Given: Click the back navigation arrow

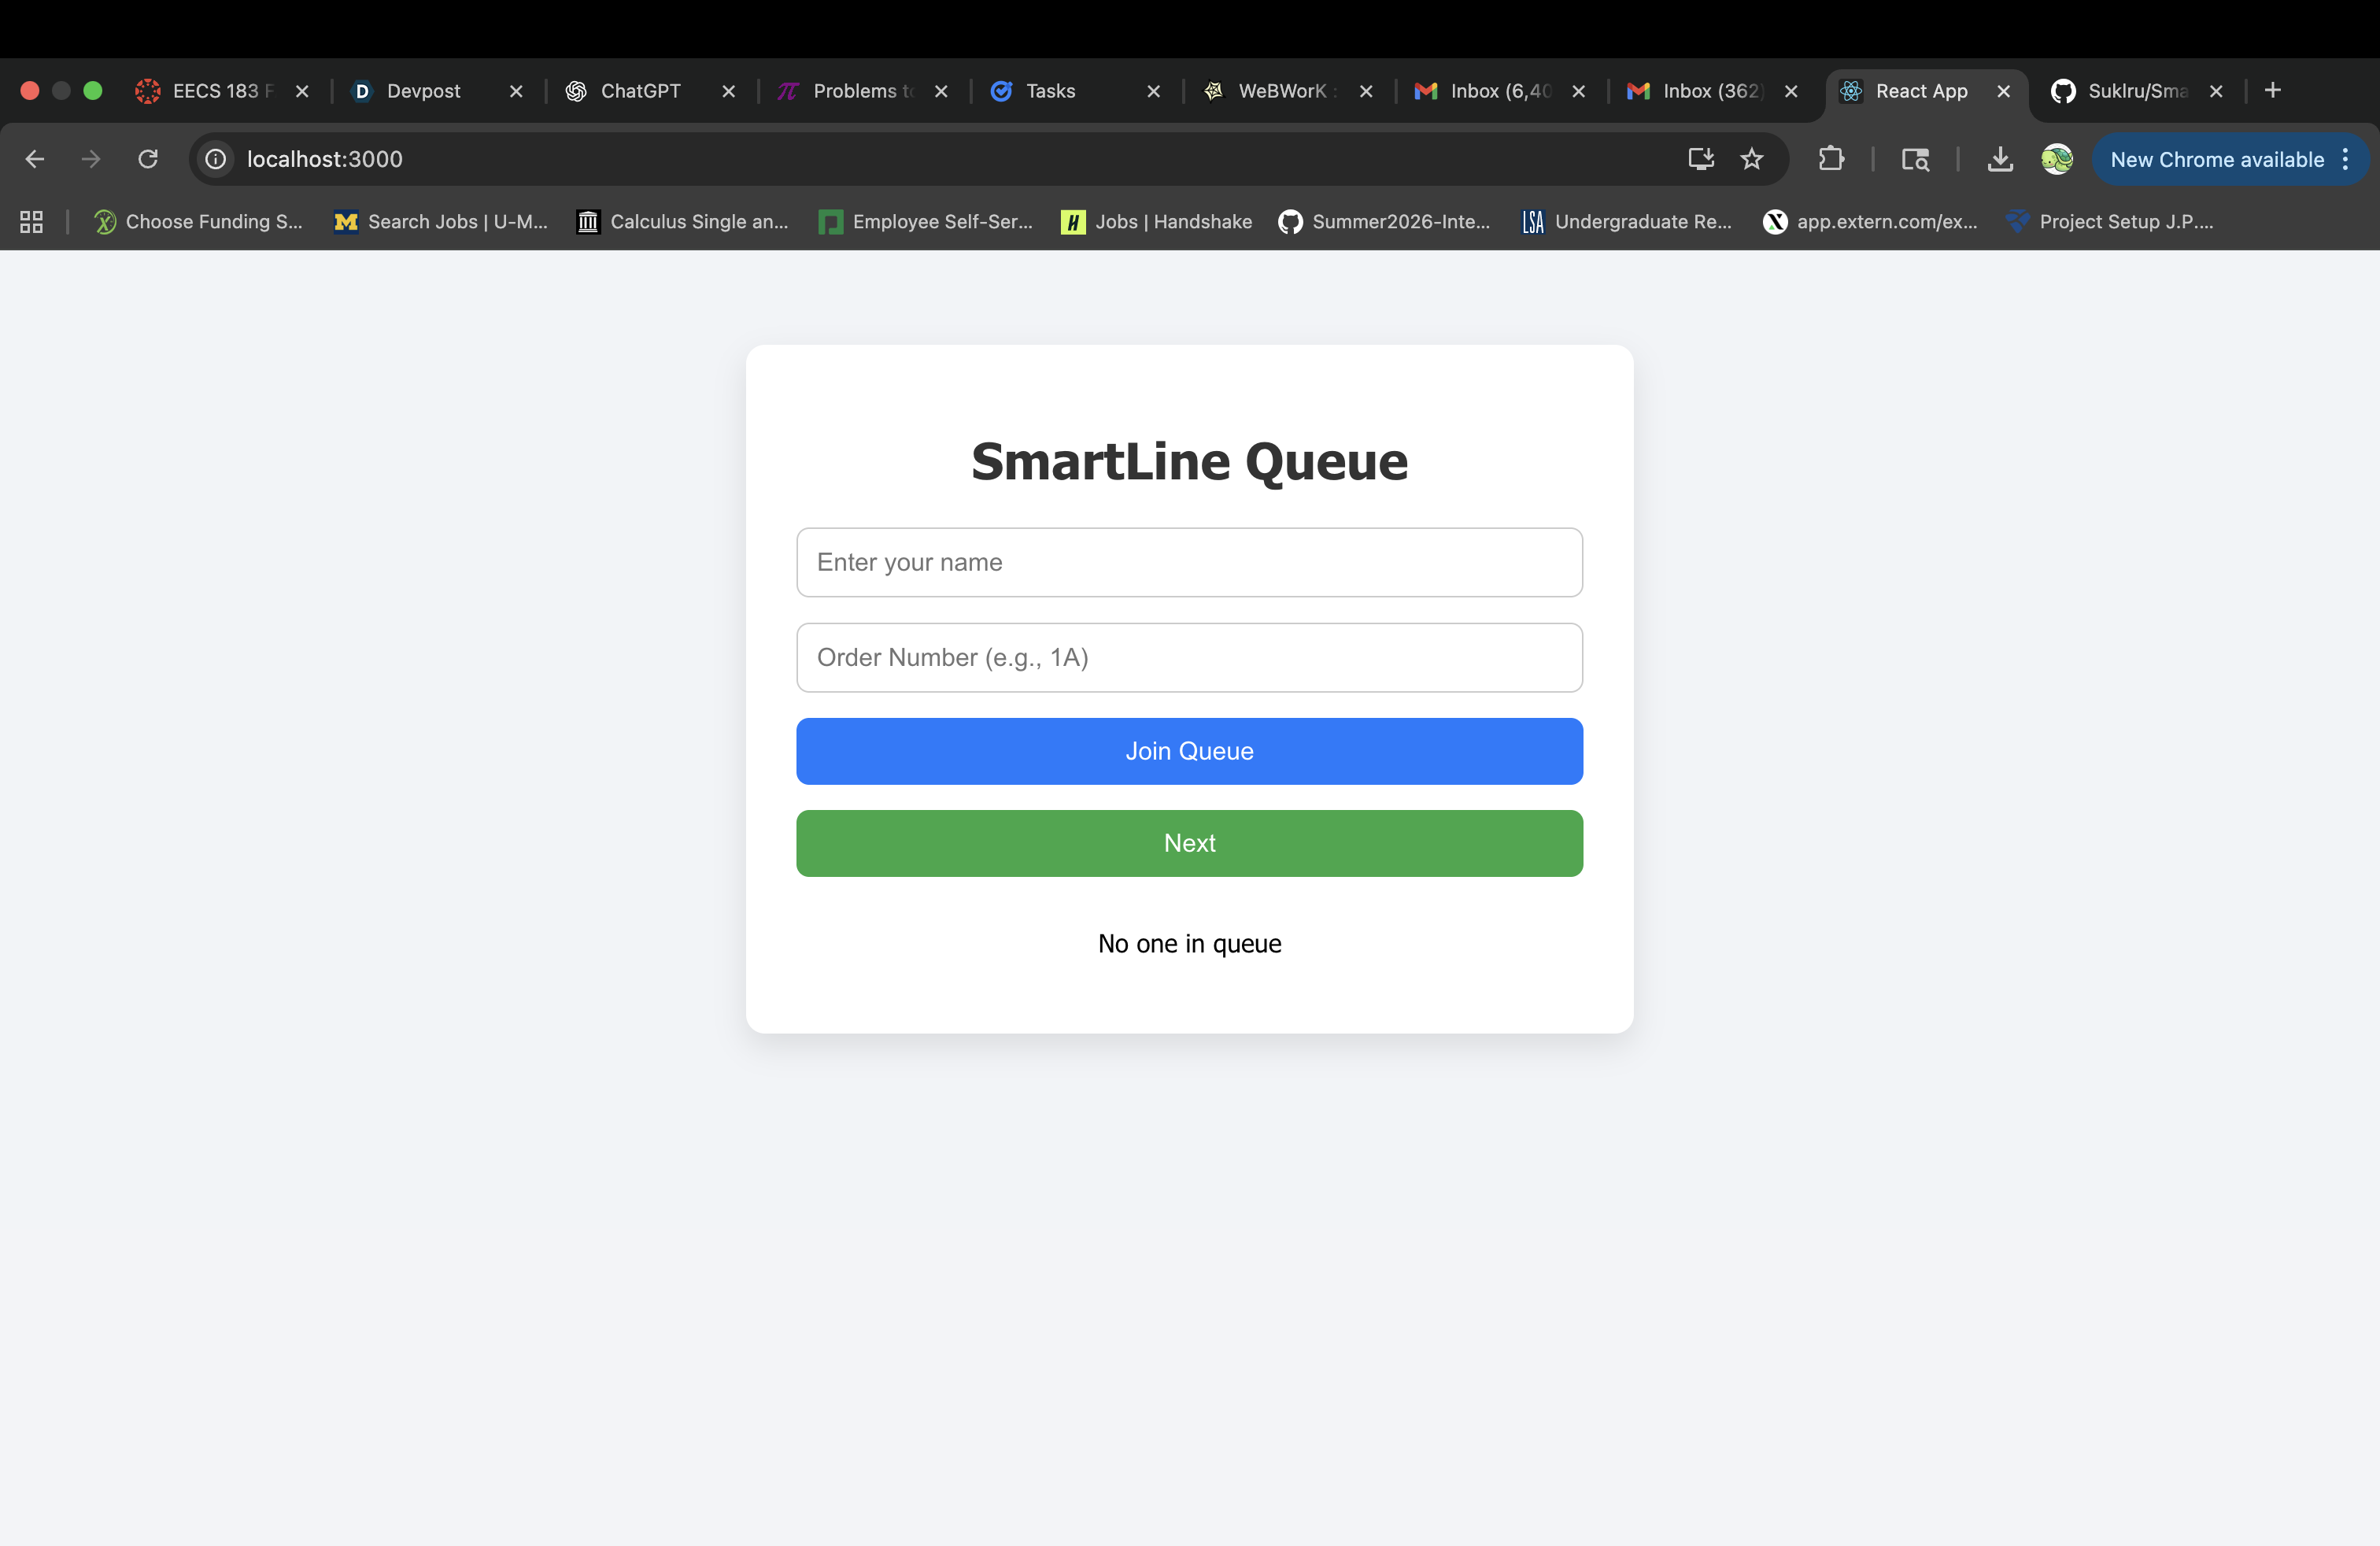Looking at the screenshot, I should pyautogui.click(x=35, y=159).
